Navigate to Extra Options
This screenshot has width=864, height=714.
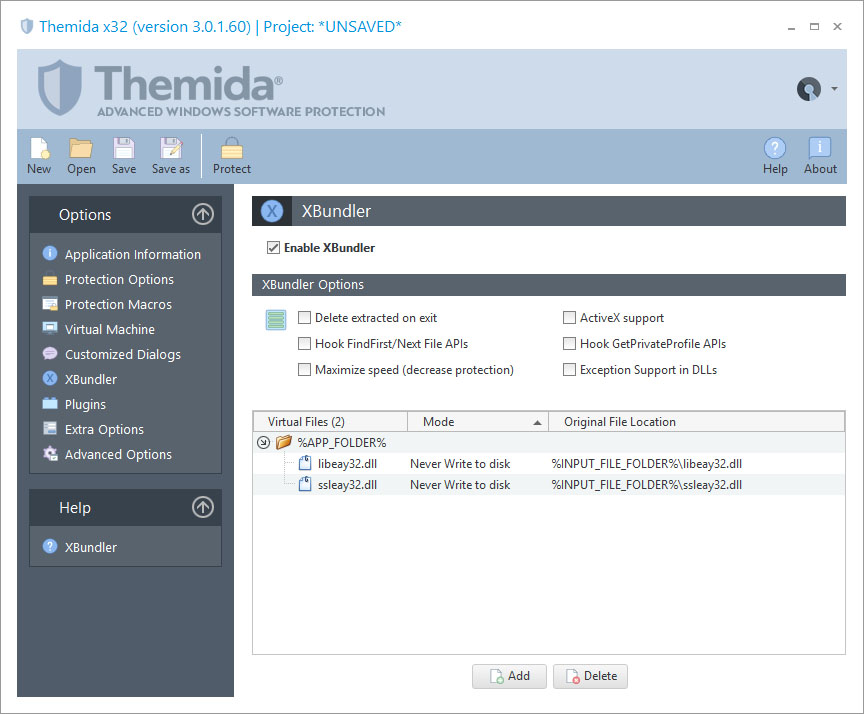click(x=104, y=429)
